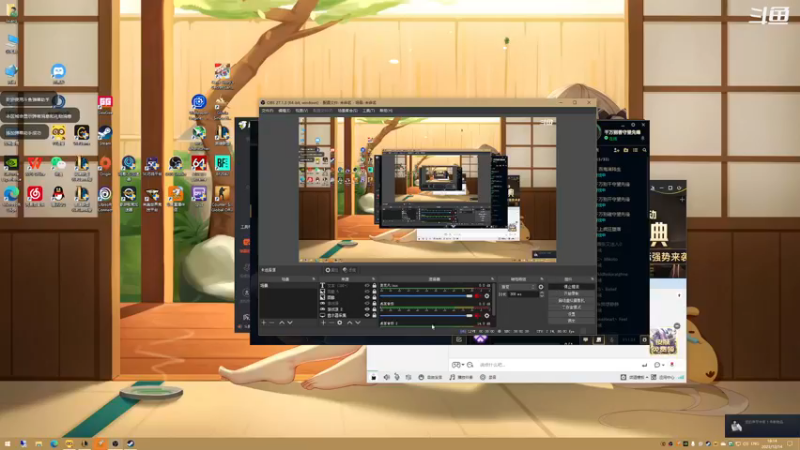Click the speaker icon in chat window toolbar
800x450 pixels.
[x=386, y=377]
